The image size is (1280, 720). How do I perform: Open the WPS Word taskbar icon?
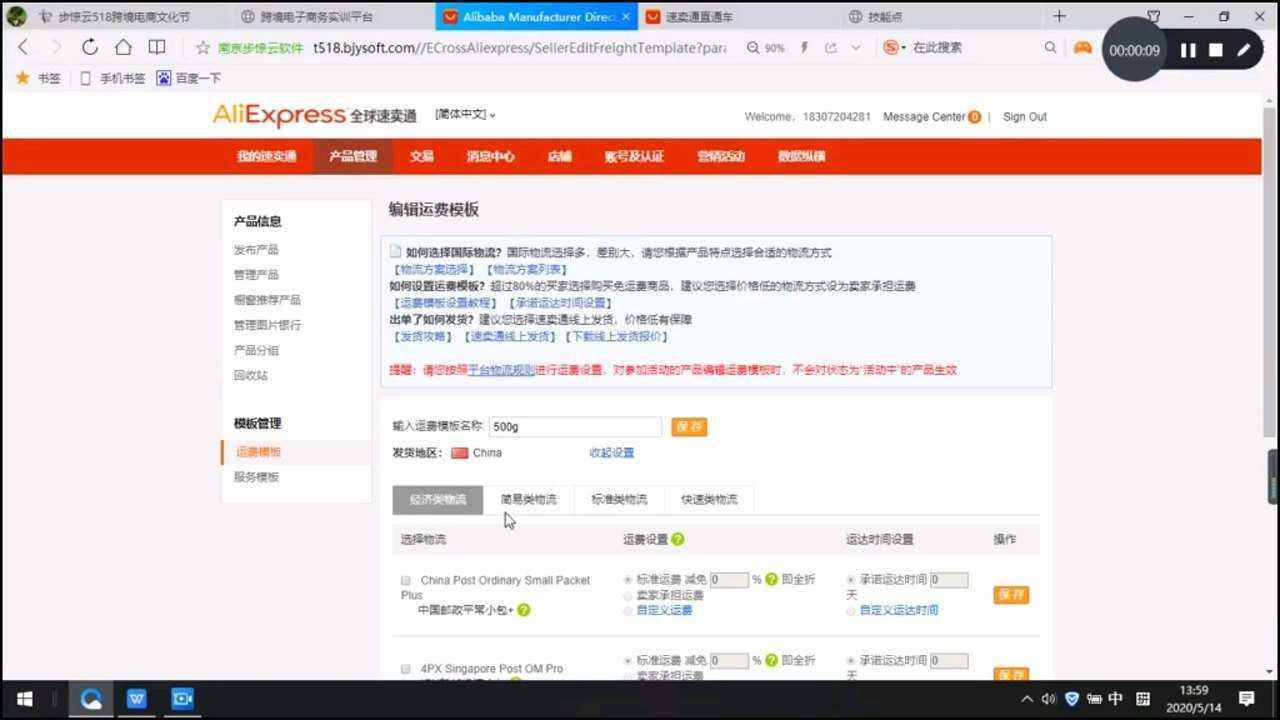tap(136, 698)
